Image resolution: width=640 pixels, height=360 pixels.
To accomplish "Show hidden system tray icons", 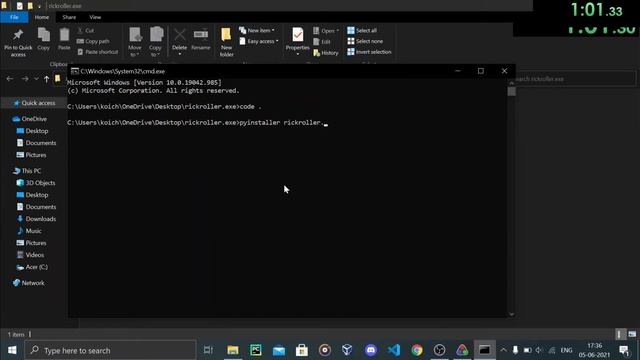I will point(503,350).
